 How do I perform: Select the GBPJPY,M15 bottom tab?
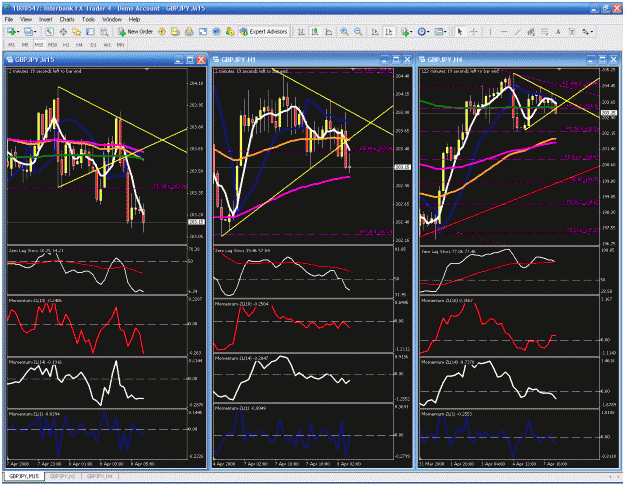[24, 476]
